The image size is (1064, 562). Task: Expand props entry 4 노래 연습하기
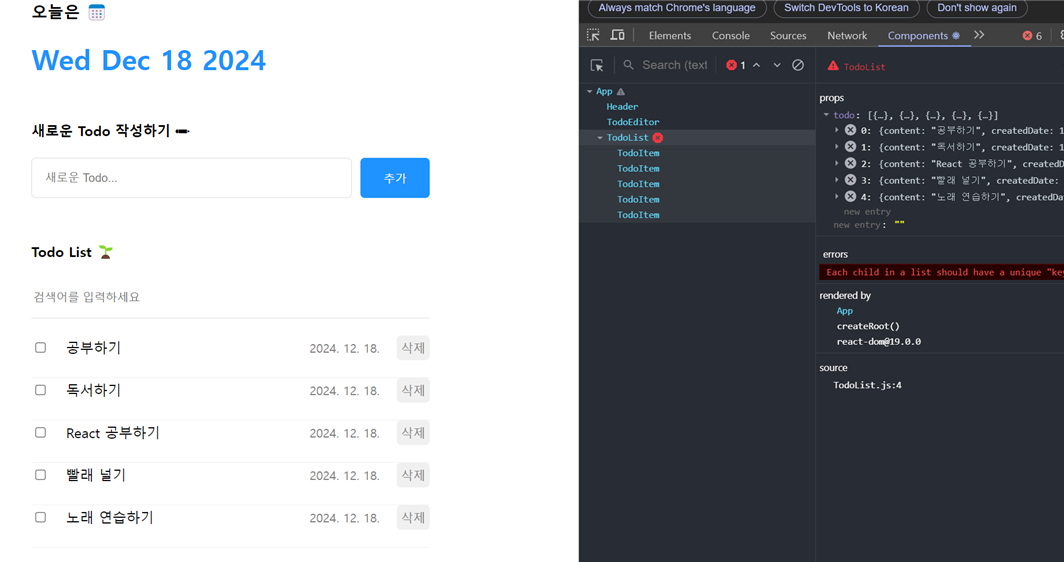[x=837, y=197]
